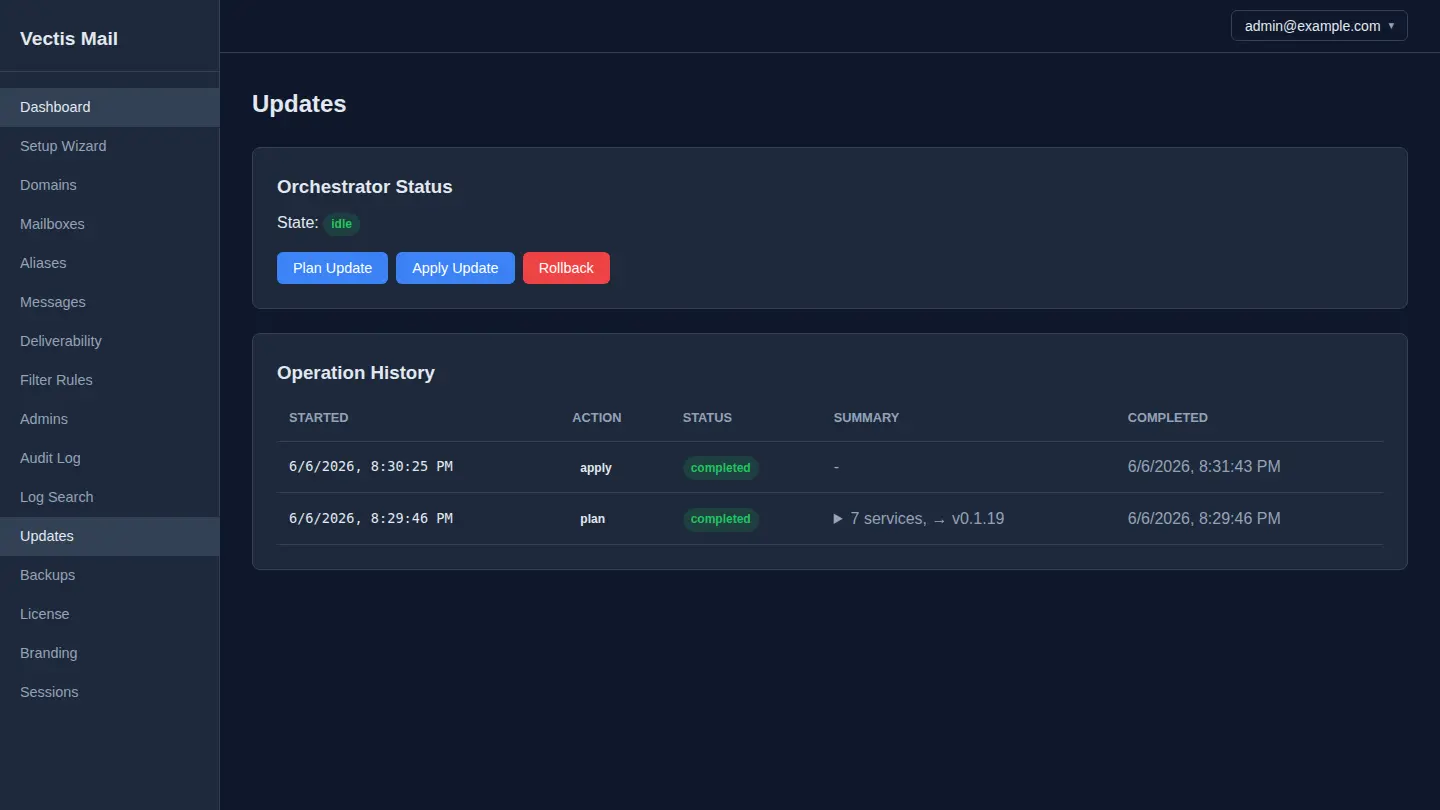Click the STATUS column header

(707, 418)
